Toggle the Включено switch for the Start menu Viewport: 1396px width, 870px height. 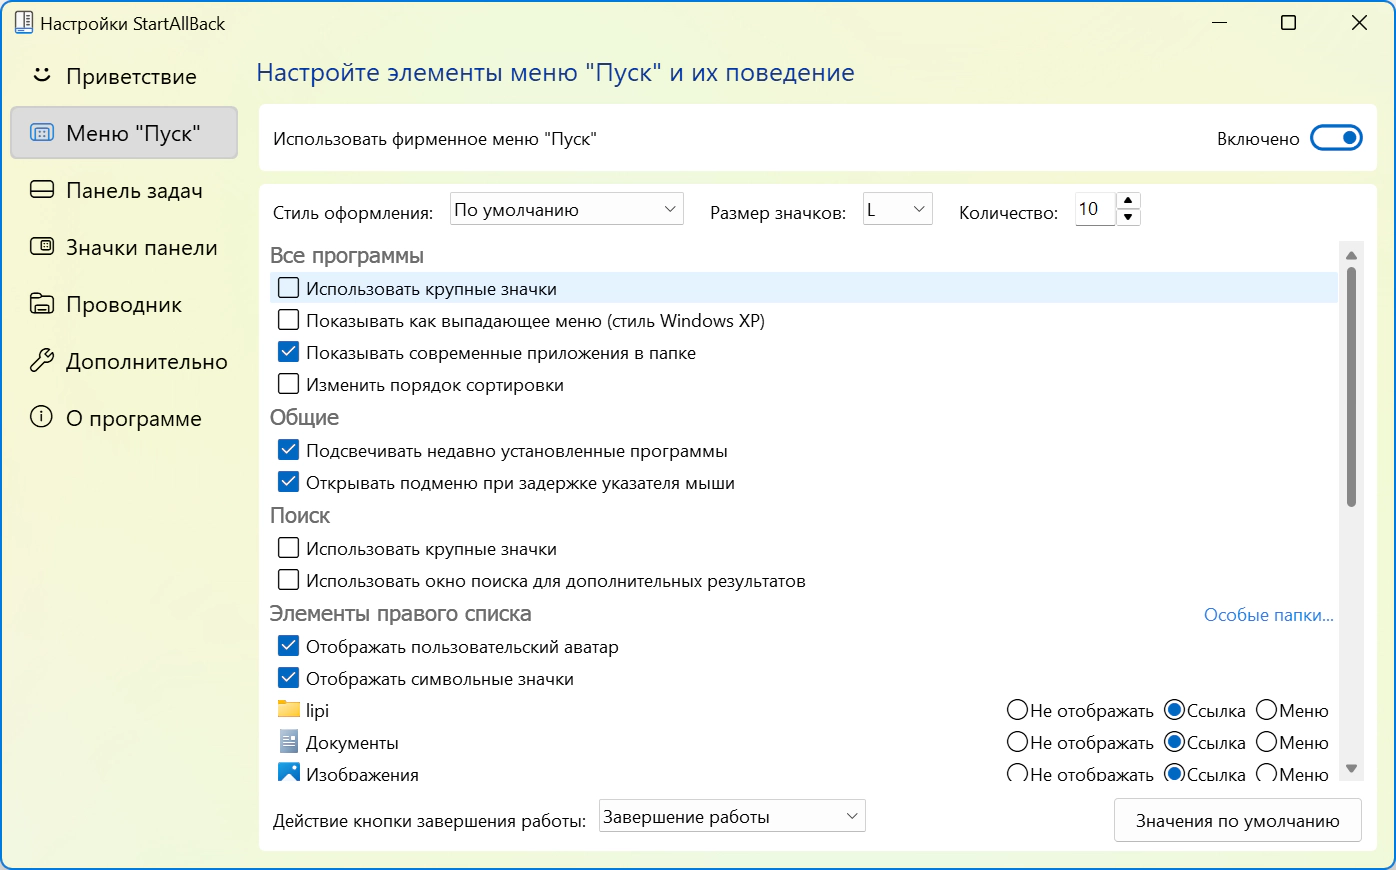pos(1336,138)
